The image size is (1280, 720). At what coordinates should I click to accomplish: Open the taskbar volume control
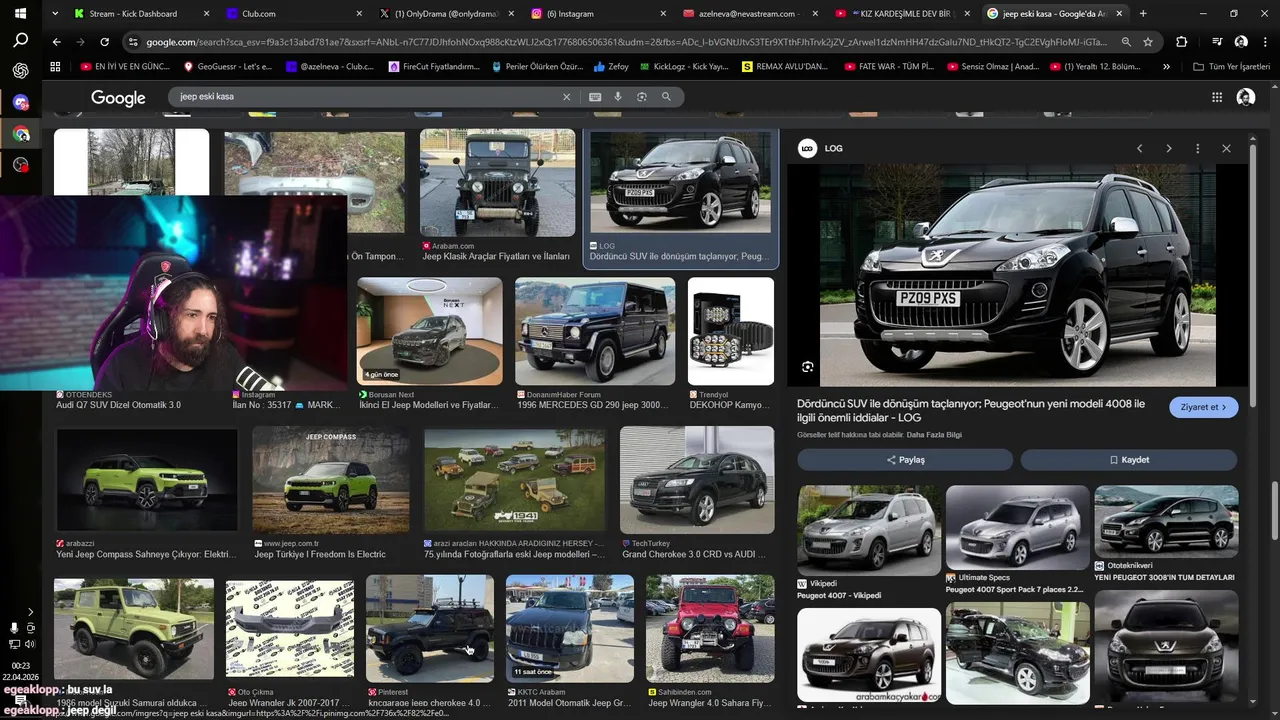click(30, 645)
